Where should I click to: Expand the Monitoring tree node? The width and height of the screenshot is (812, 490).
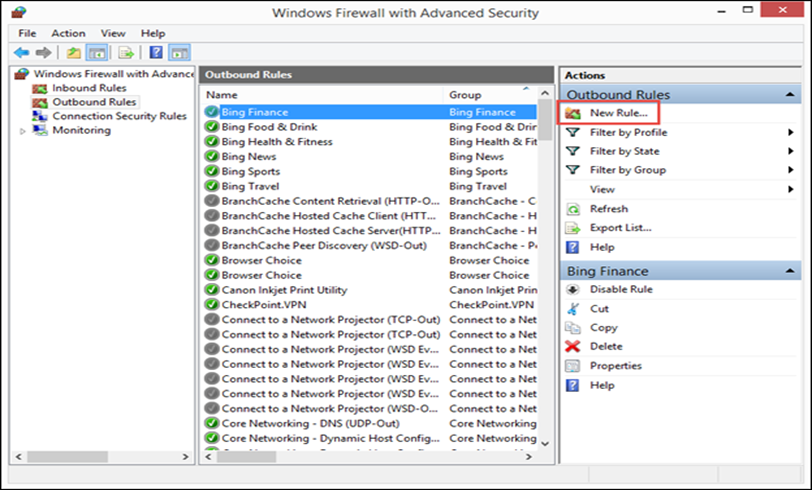pyautogui.click(x=23, y=131)
